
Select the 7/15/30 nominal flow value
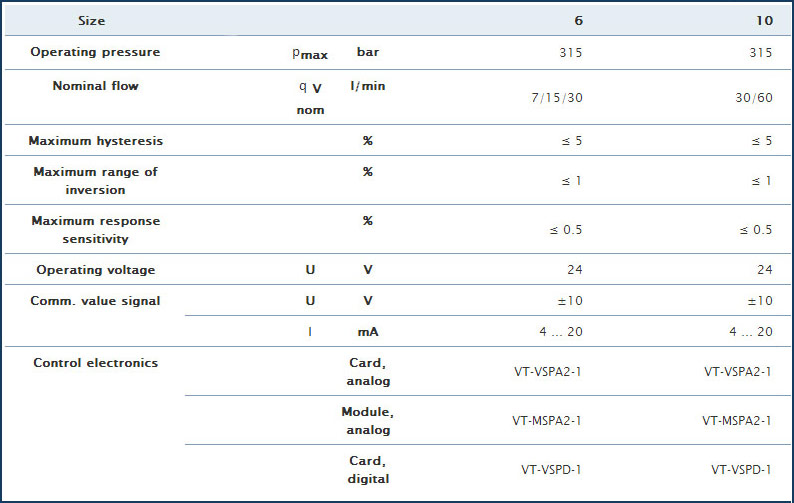[x=557, y=97]
